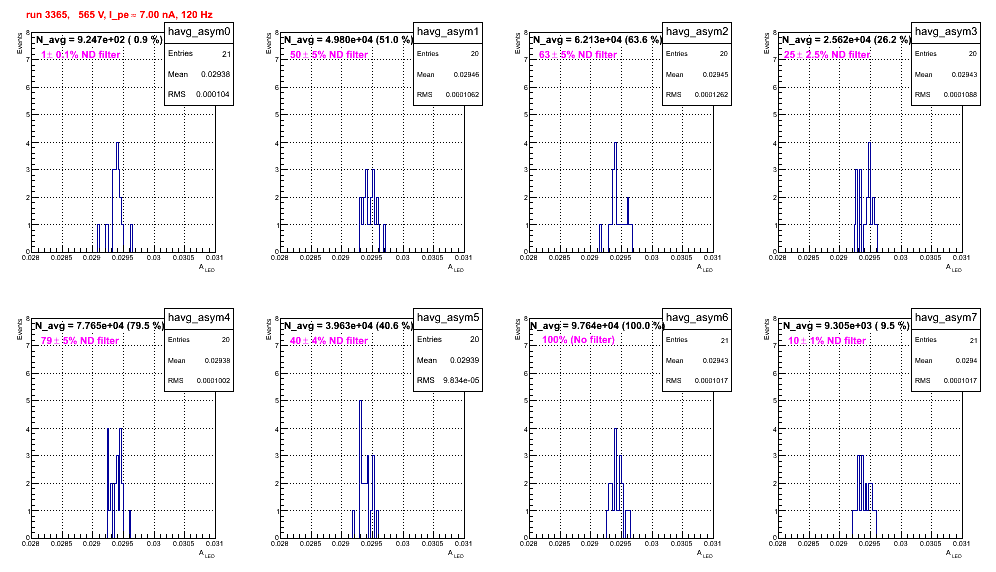This screenshot has height=572, width=996.
Task: Click the N_avg = 6.213e+04 label
Action: (x=596, y=39)
